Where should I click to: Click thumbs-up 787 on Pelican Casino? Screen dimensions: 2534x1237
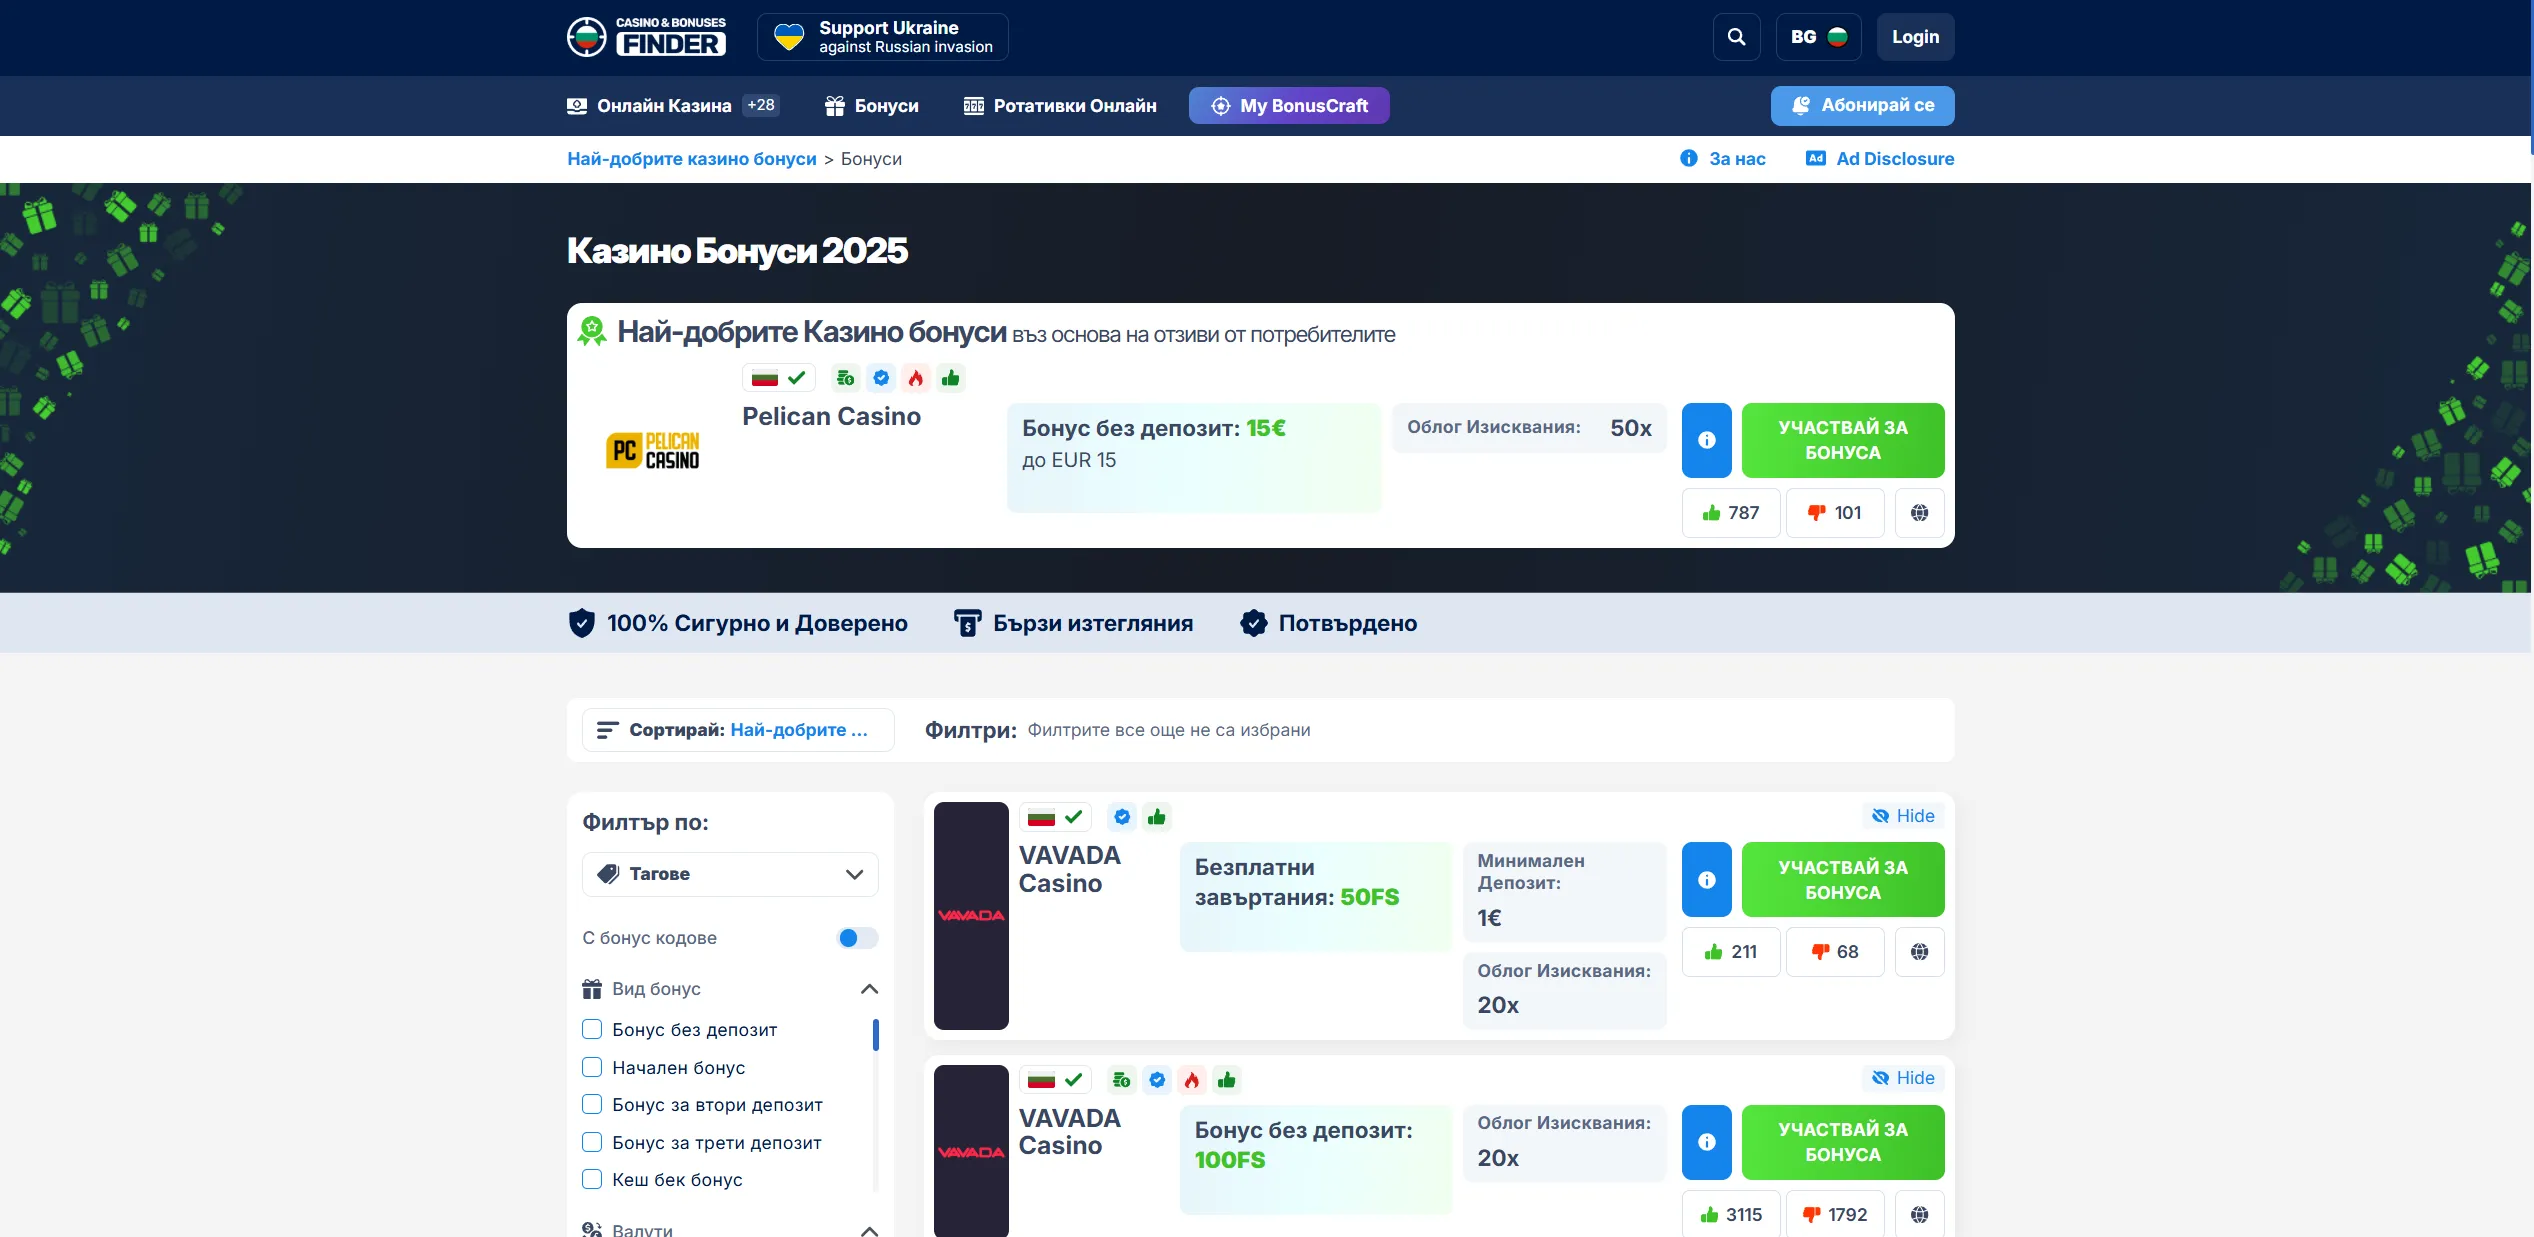1731,513
